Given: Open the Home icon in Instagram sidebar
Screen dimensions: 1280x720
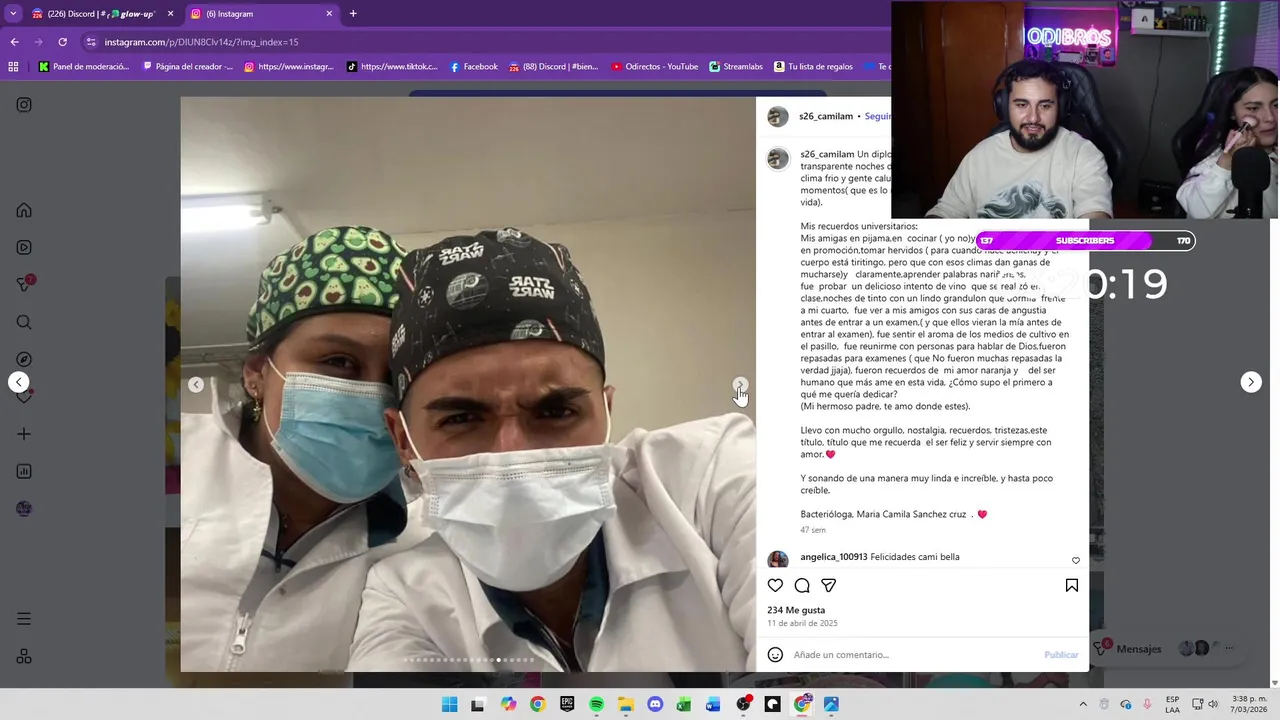Looking at the screenshot, I should point(24,210).
